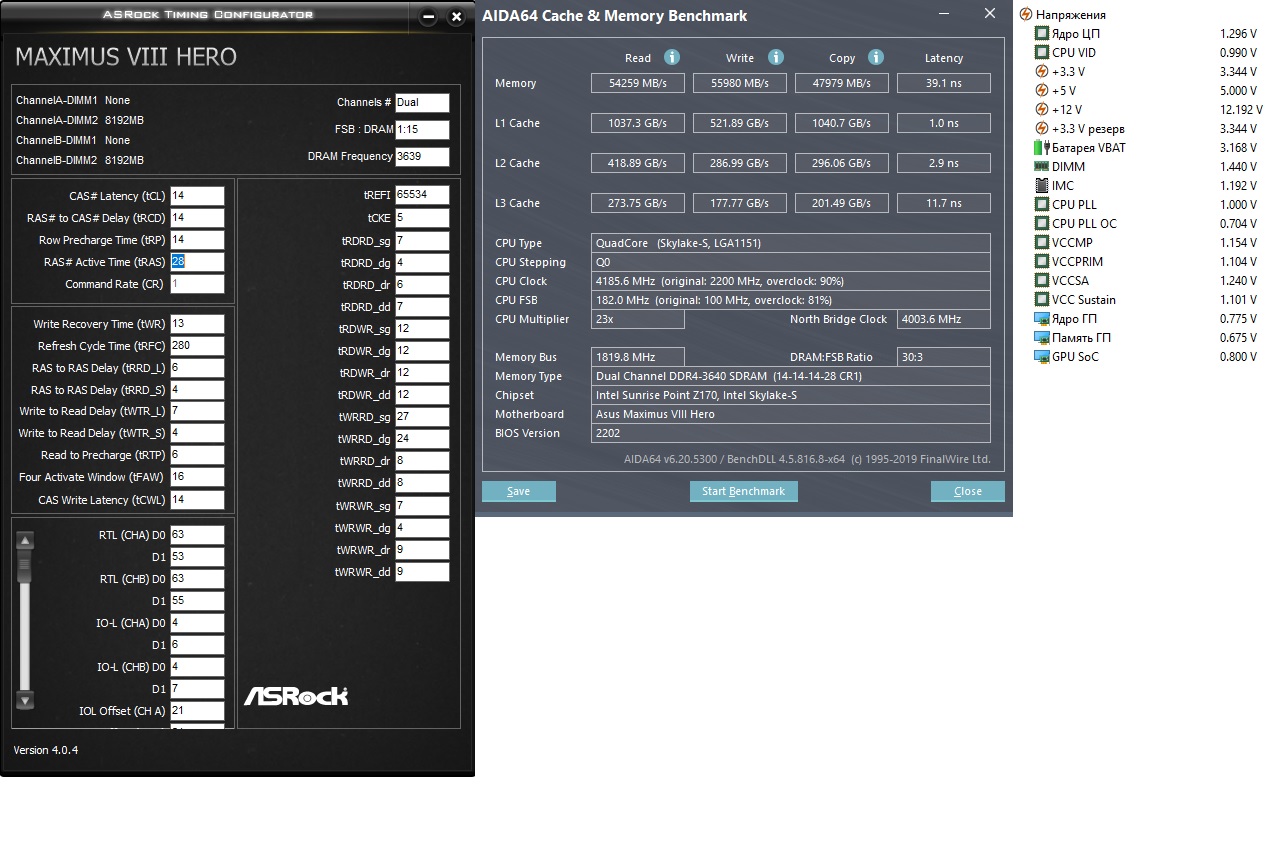Click the Memory Latency 39.1 ns value
This screenshot has width=1272, height=844.
944,83
